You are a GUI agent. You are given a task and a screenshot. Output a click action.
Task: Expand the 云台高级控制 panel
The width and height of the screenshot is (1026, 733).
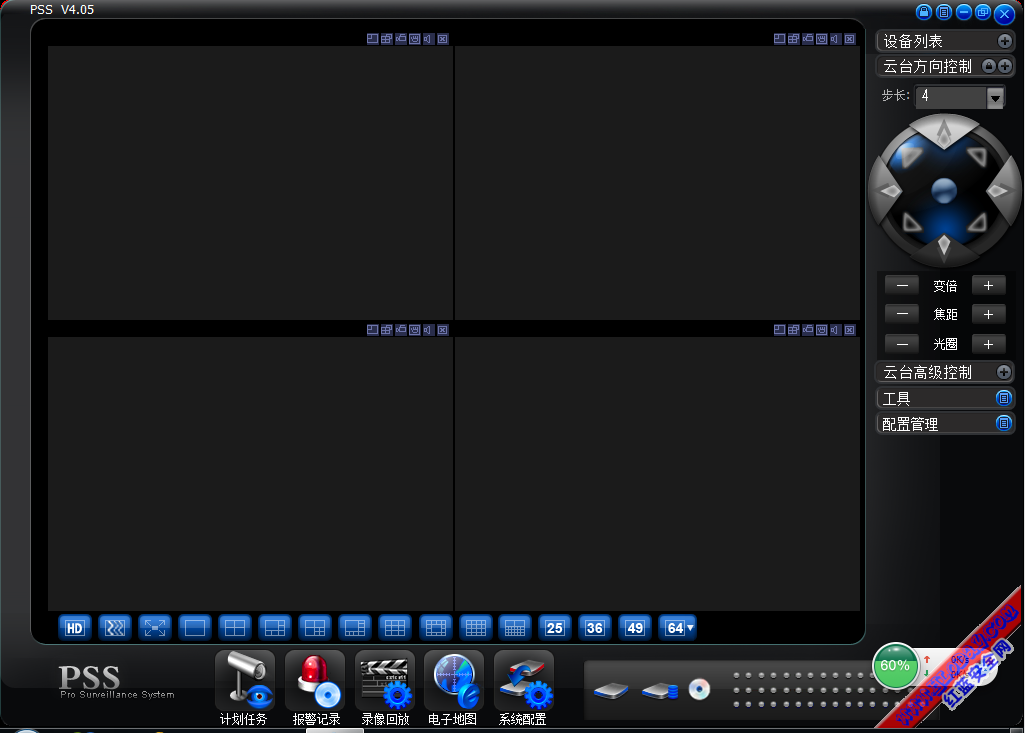pyautogui.click(x=1005, y=372)
